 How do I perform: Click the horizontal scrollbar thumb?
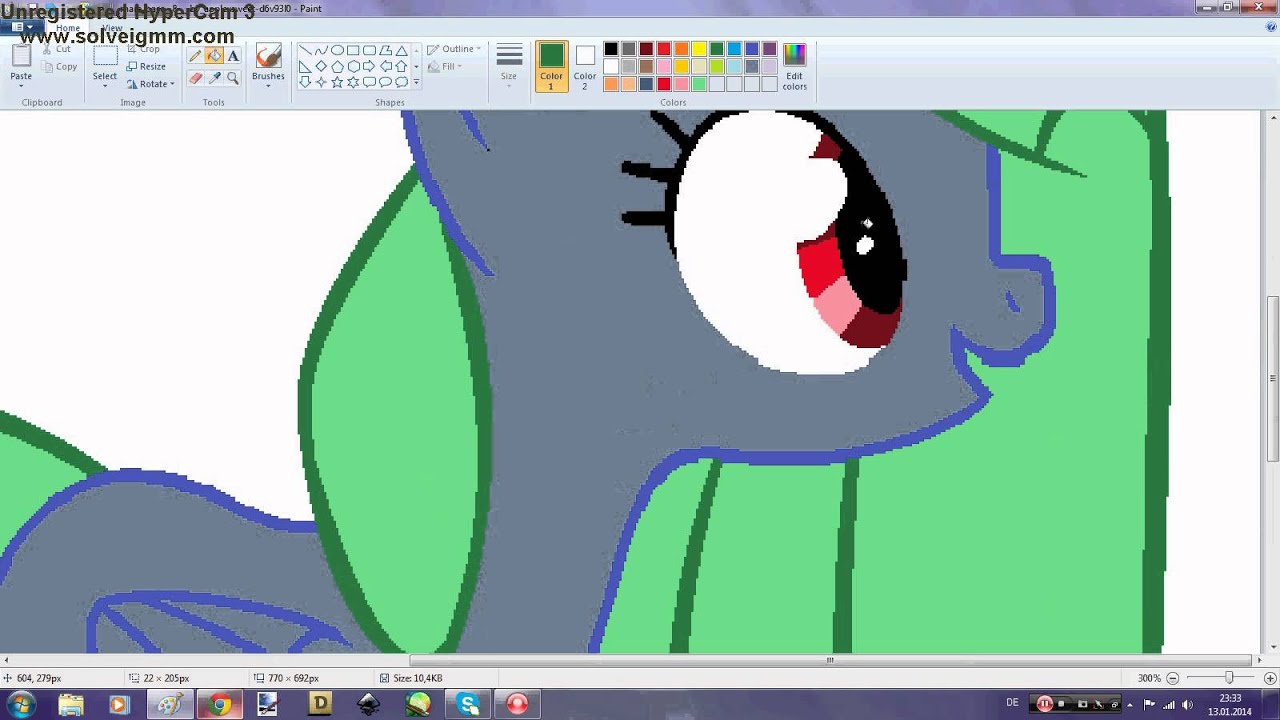(830, 660)
